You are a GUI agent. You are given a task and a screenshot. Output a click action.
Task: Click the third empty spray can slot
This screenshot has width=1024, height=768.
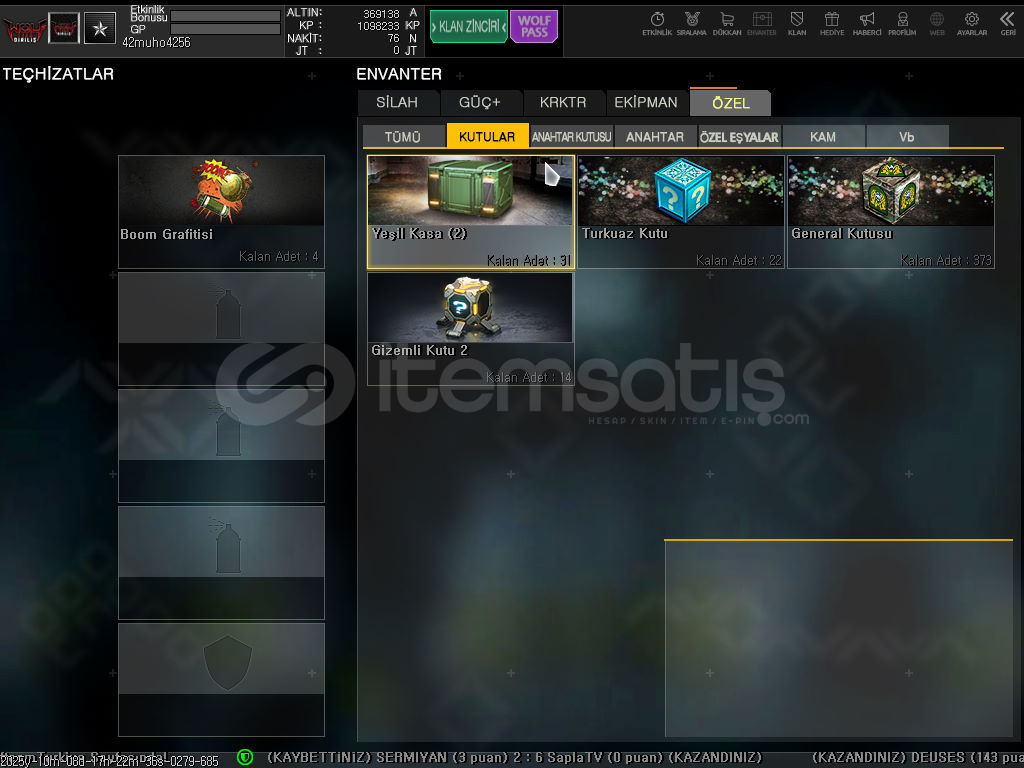coord(221,562)
